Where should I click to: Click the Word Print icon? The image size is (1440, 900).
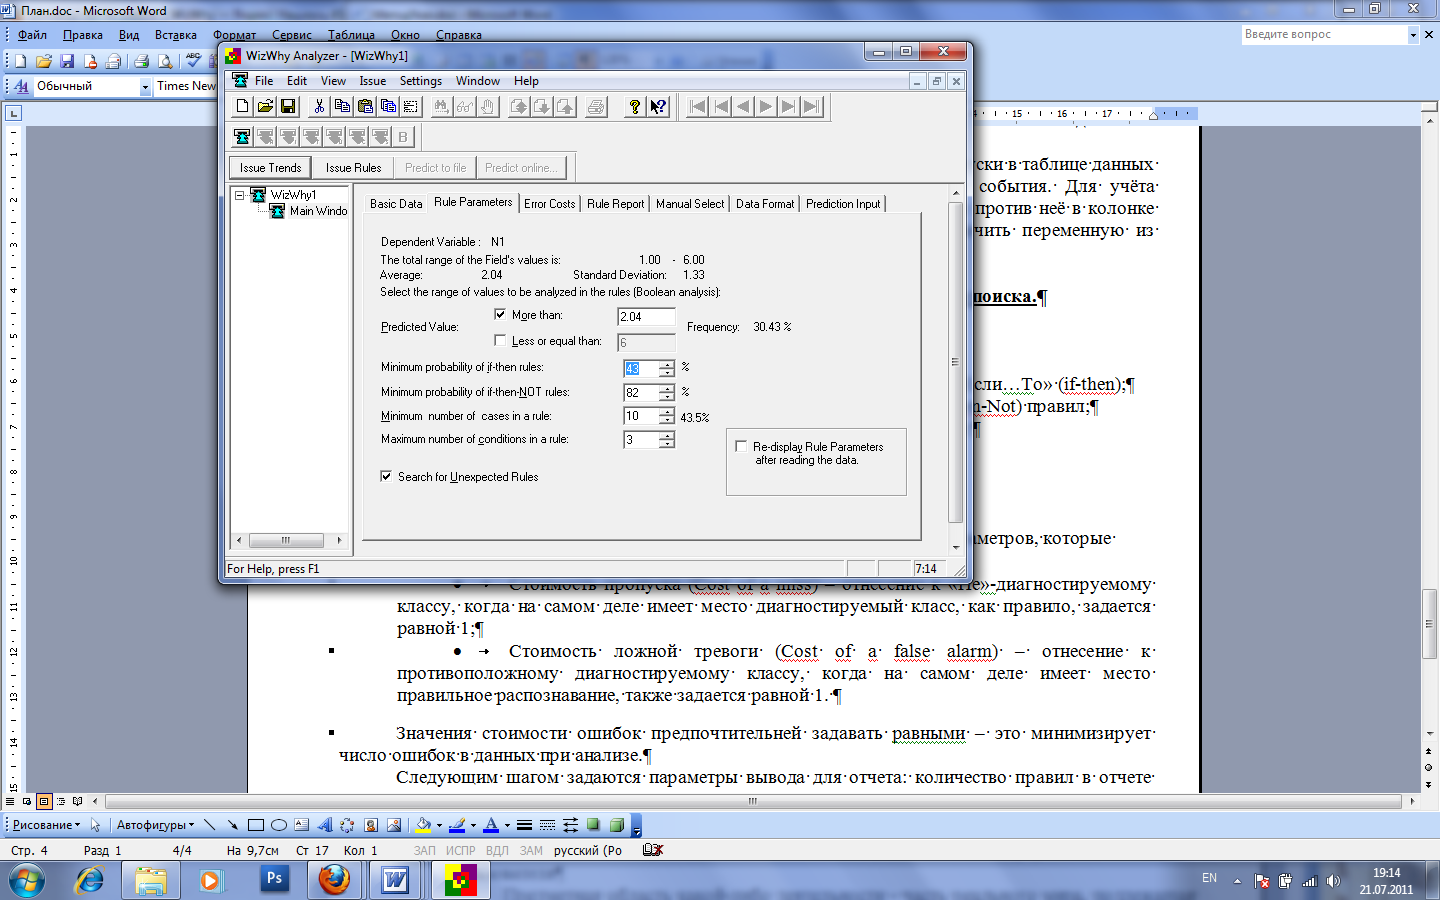(x=141, y=62)
